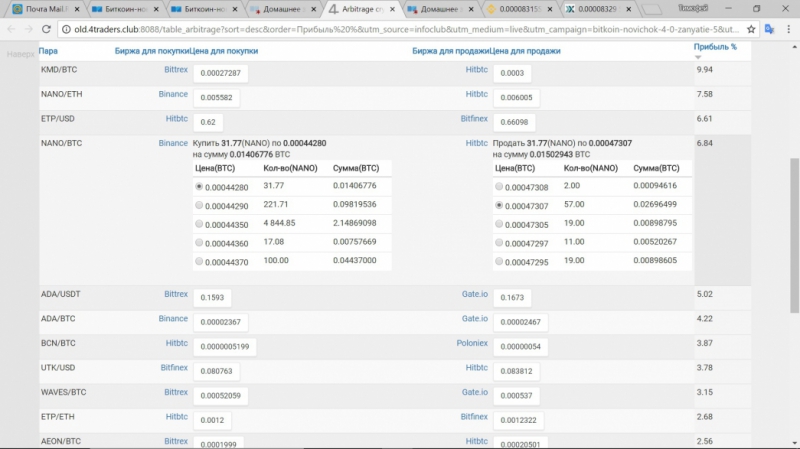The height and width of the screenshot is (449, 800).
Task: Expand ETP/USD sell price 0.66098
Action: 514,122
